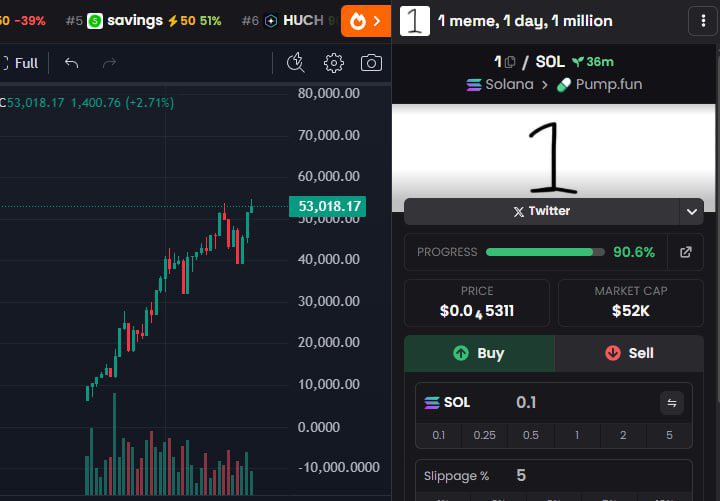This screenshot has width=720, height=501.
Task: Click the PRICE value box
Action: pos(477,303)
